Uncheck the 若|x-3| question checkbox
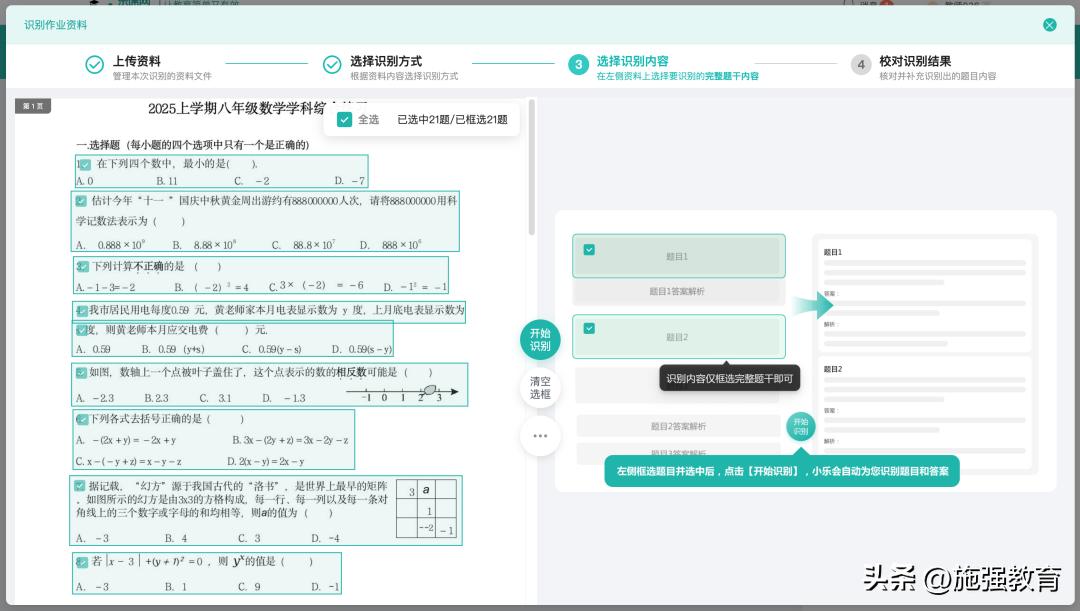This screenshot has width=1080, height=611. 81,563
